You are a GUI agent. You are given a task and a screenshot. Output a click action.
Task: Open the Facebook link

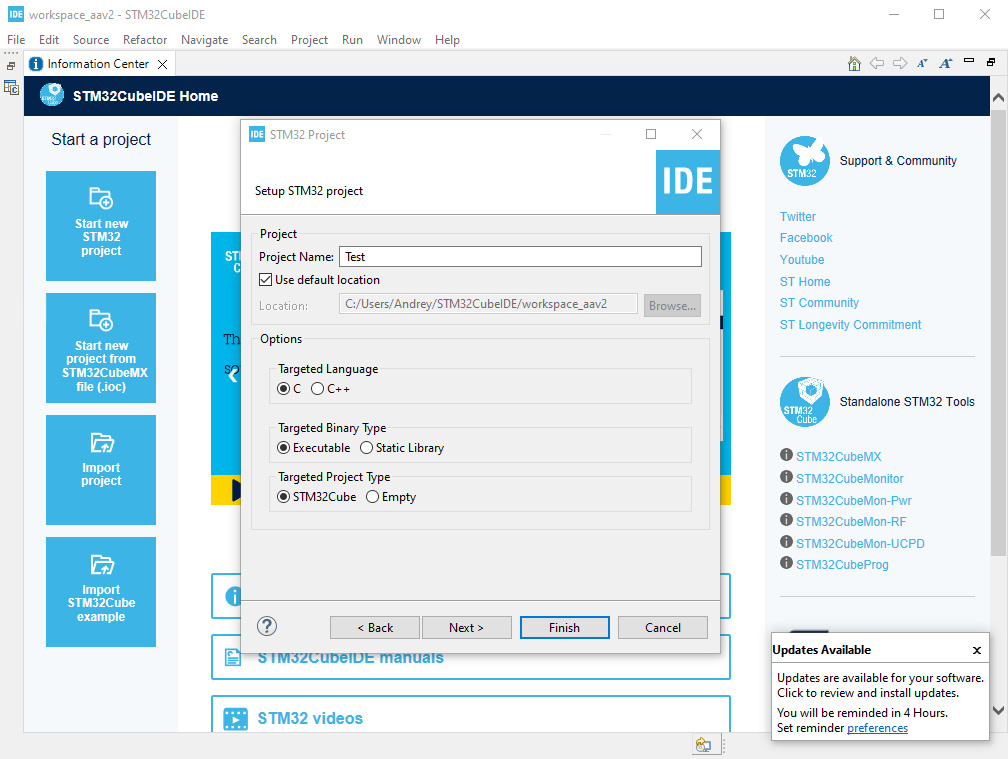pos(806,238)
